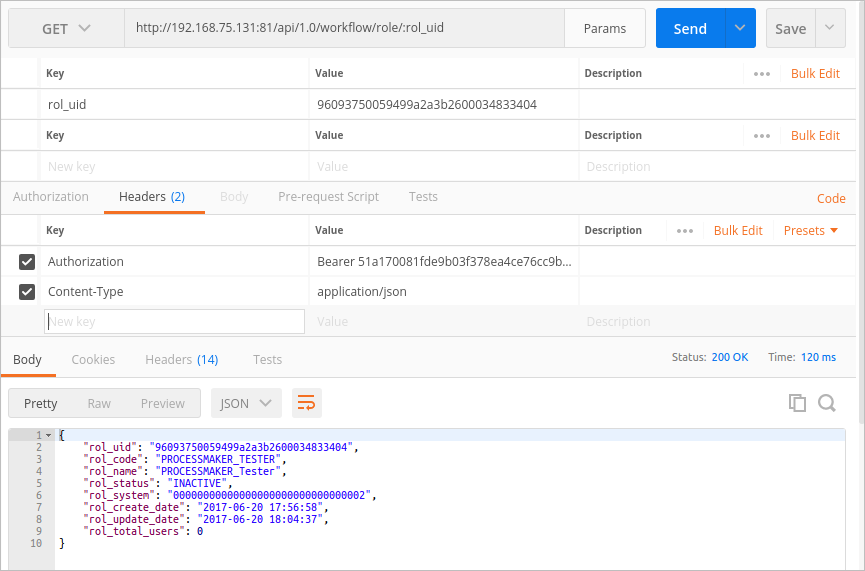Viewport: 865px width, 571px height.
Task: Uncheck the Authorization header checkbox
Action: 28,262
